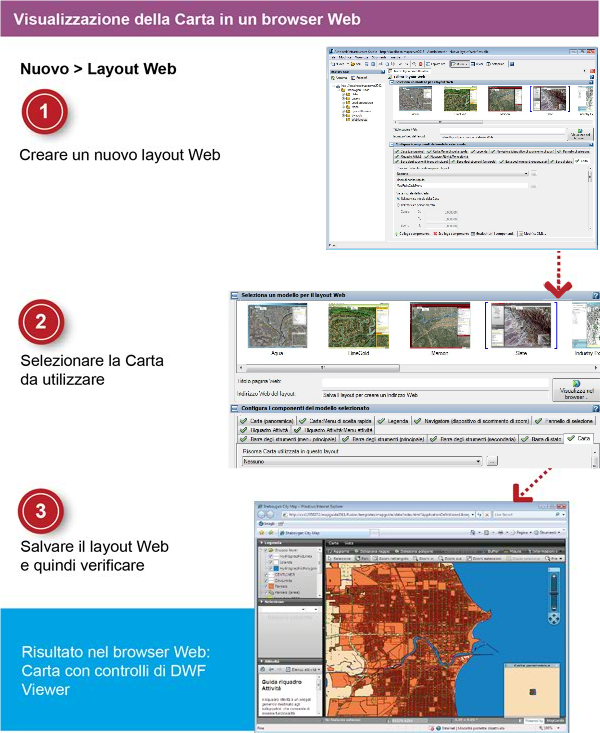600x733 pixels.
Task: Open the Vista menu in the map viewer
Action: pyautogui.click(x=349, y=543)
